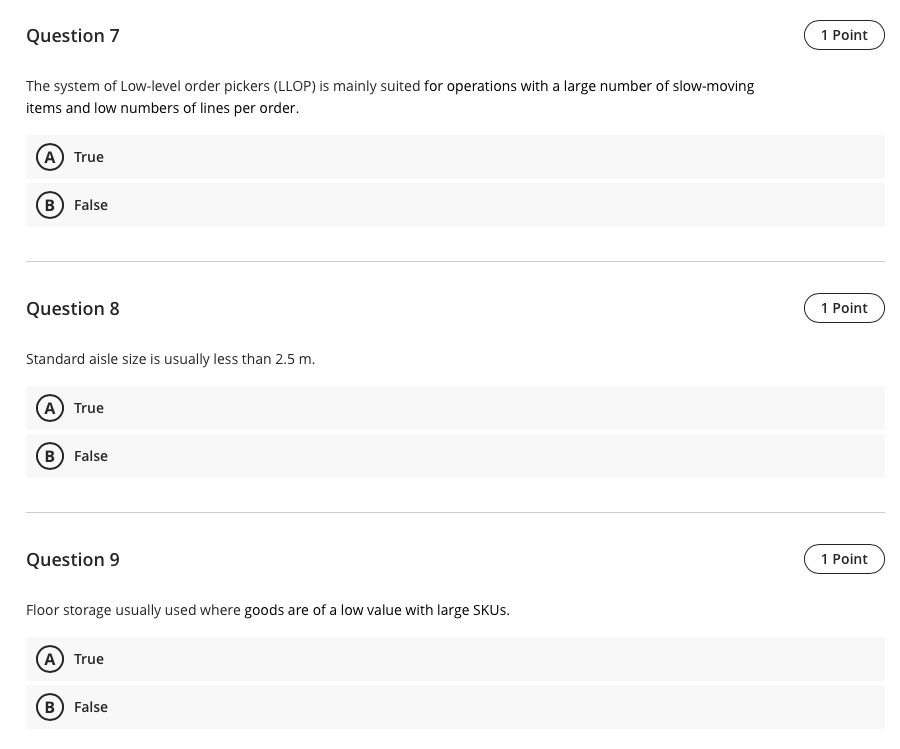
Task: Click the True answer row under Question 8
Action: click(x=455, y=408)
